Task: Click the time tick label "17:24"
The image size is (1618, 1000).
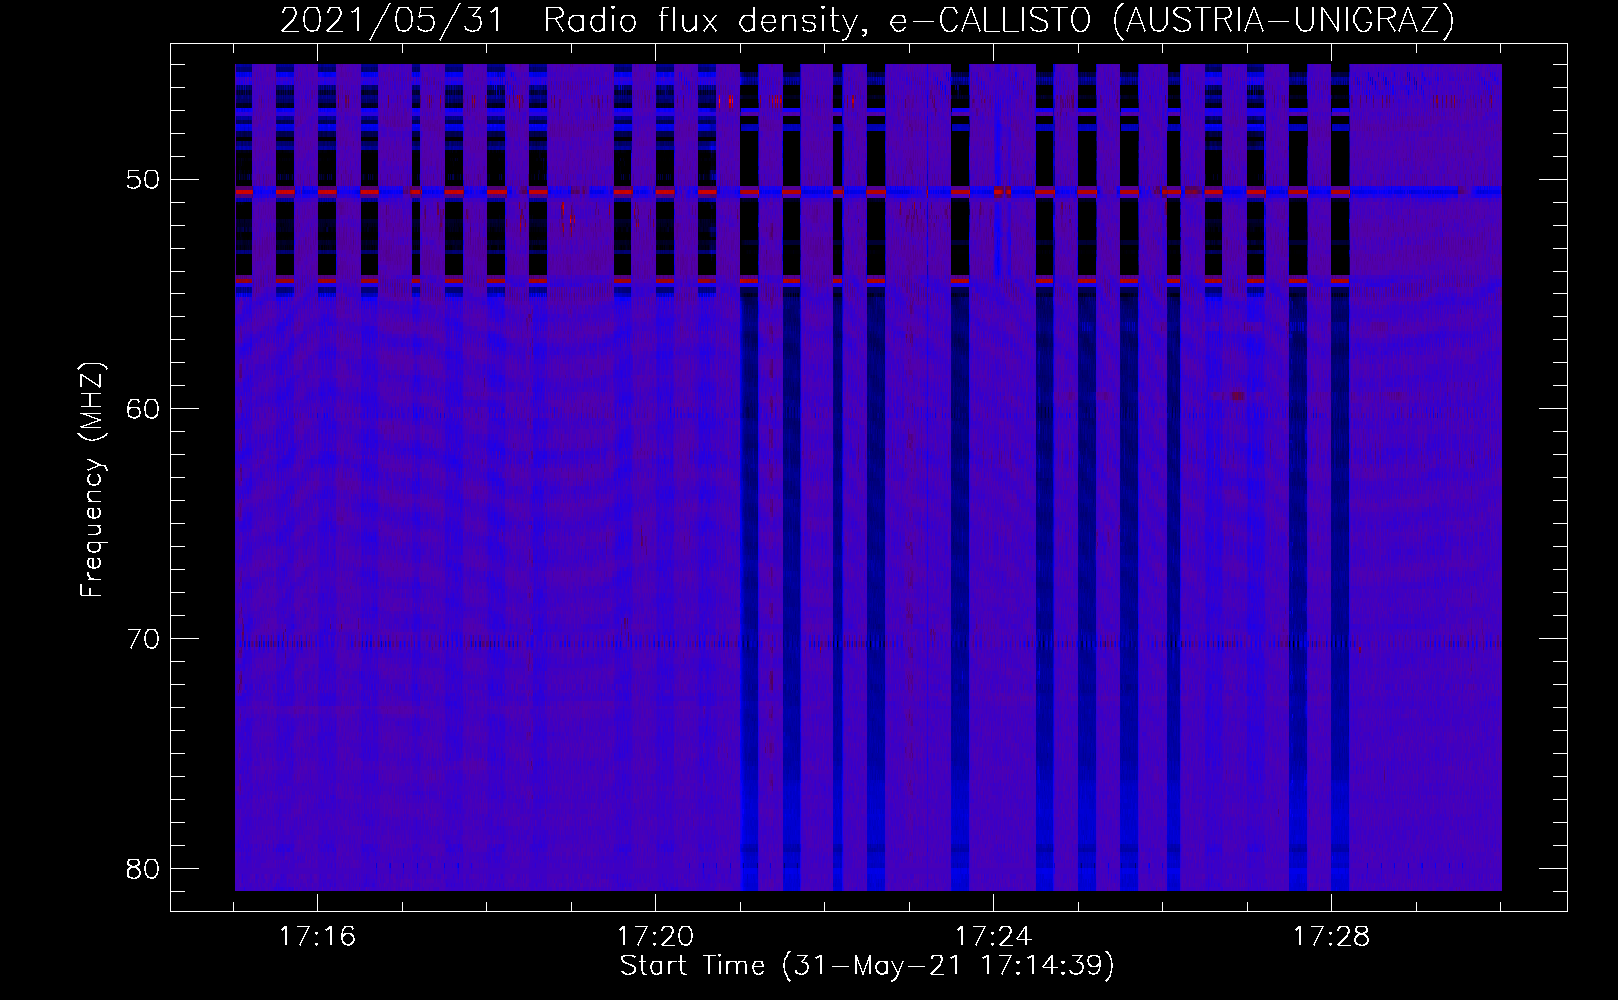Action: (x=994, y=937)
